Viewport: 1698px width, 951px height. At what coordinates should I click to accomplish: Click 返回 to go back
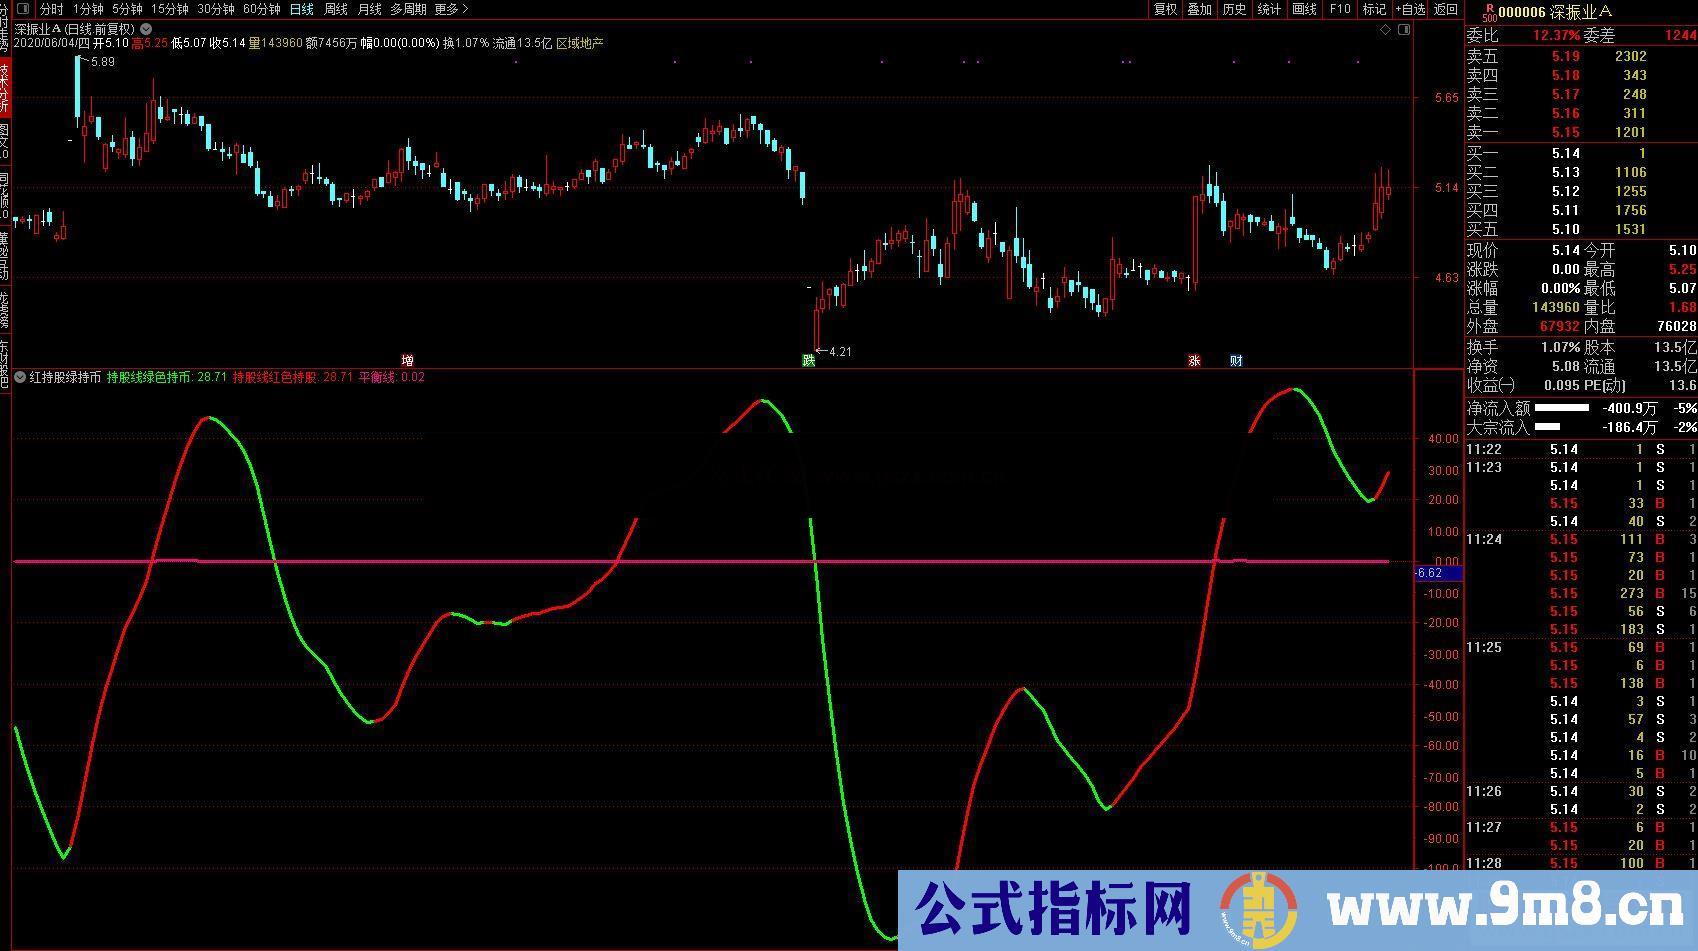coord(1443,8)
